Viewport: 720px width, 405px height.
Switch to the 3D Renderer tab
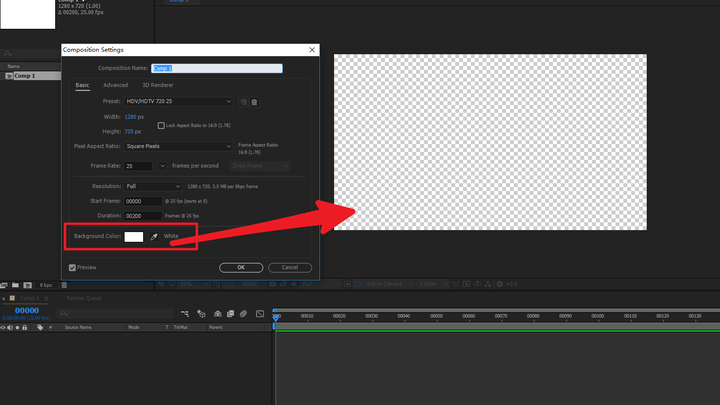(158, 85)
